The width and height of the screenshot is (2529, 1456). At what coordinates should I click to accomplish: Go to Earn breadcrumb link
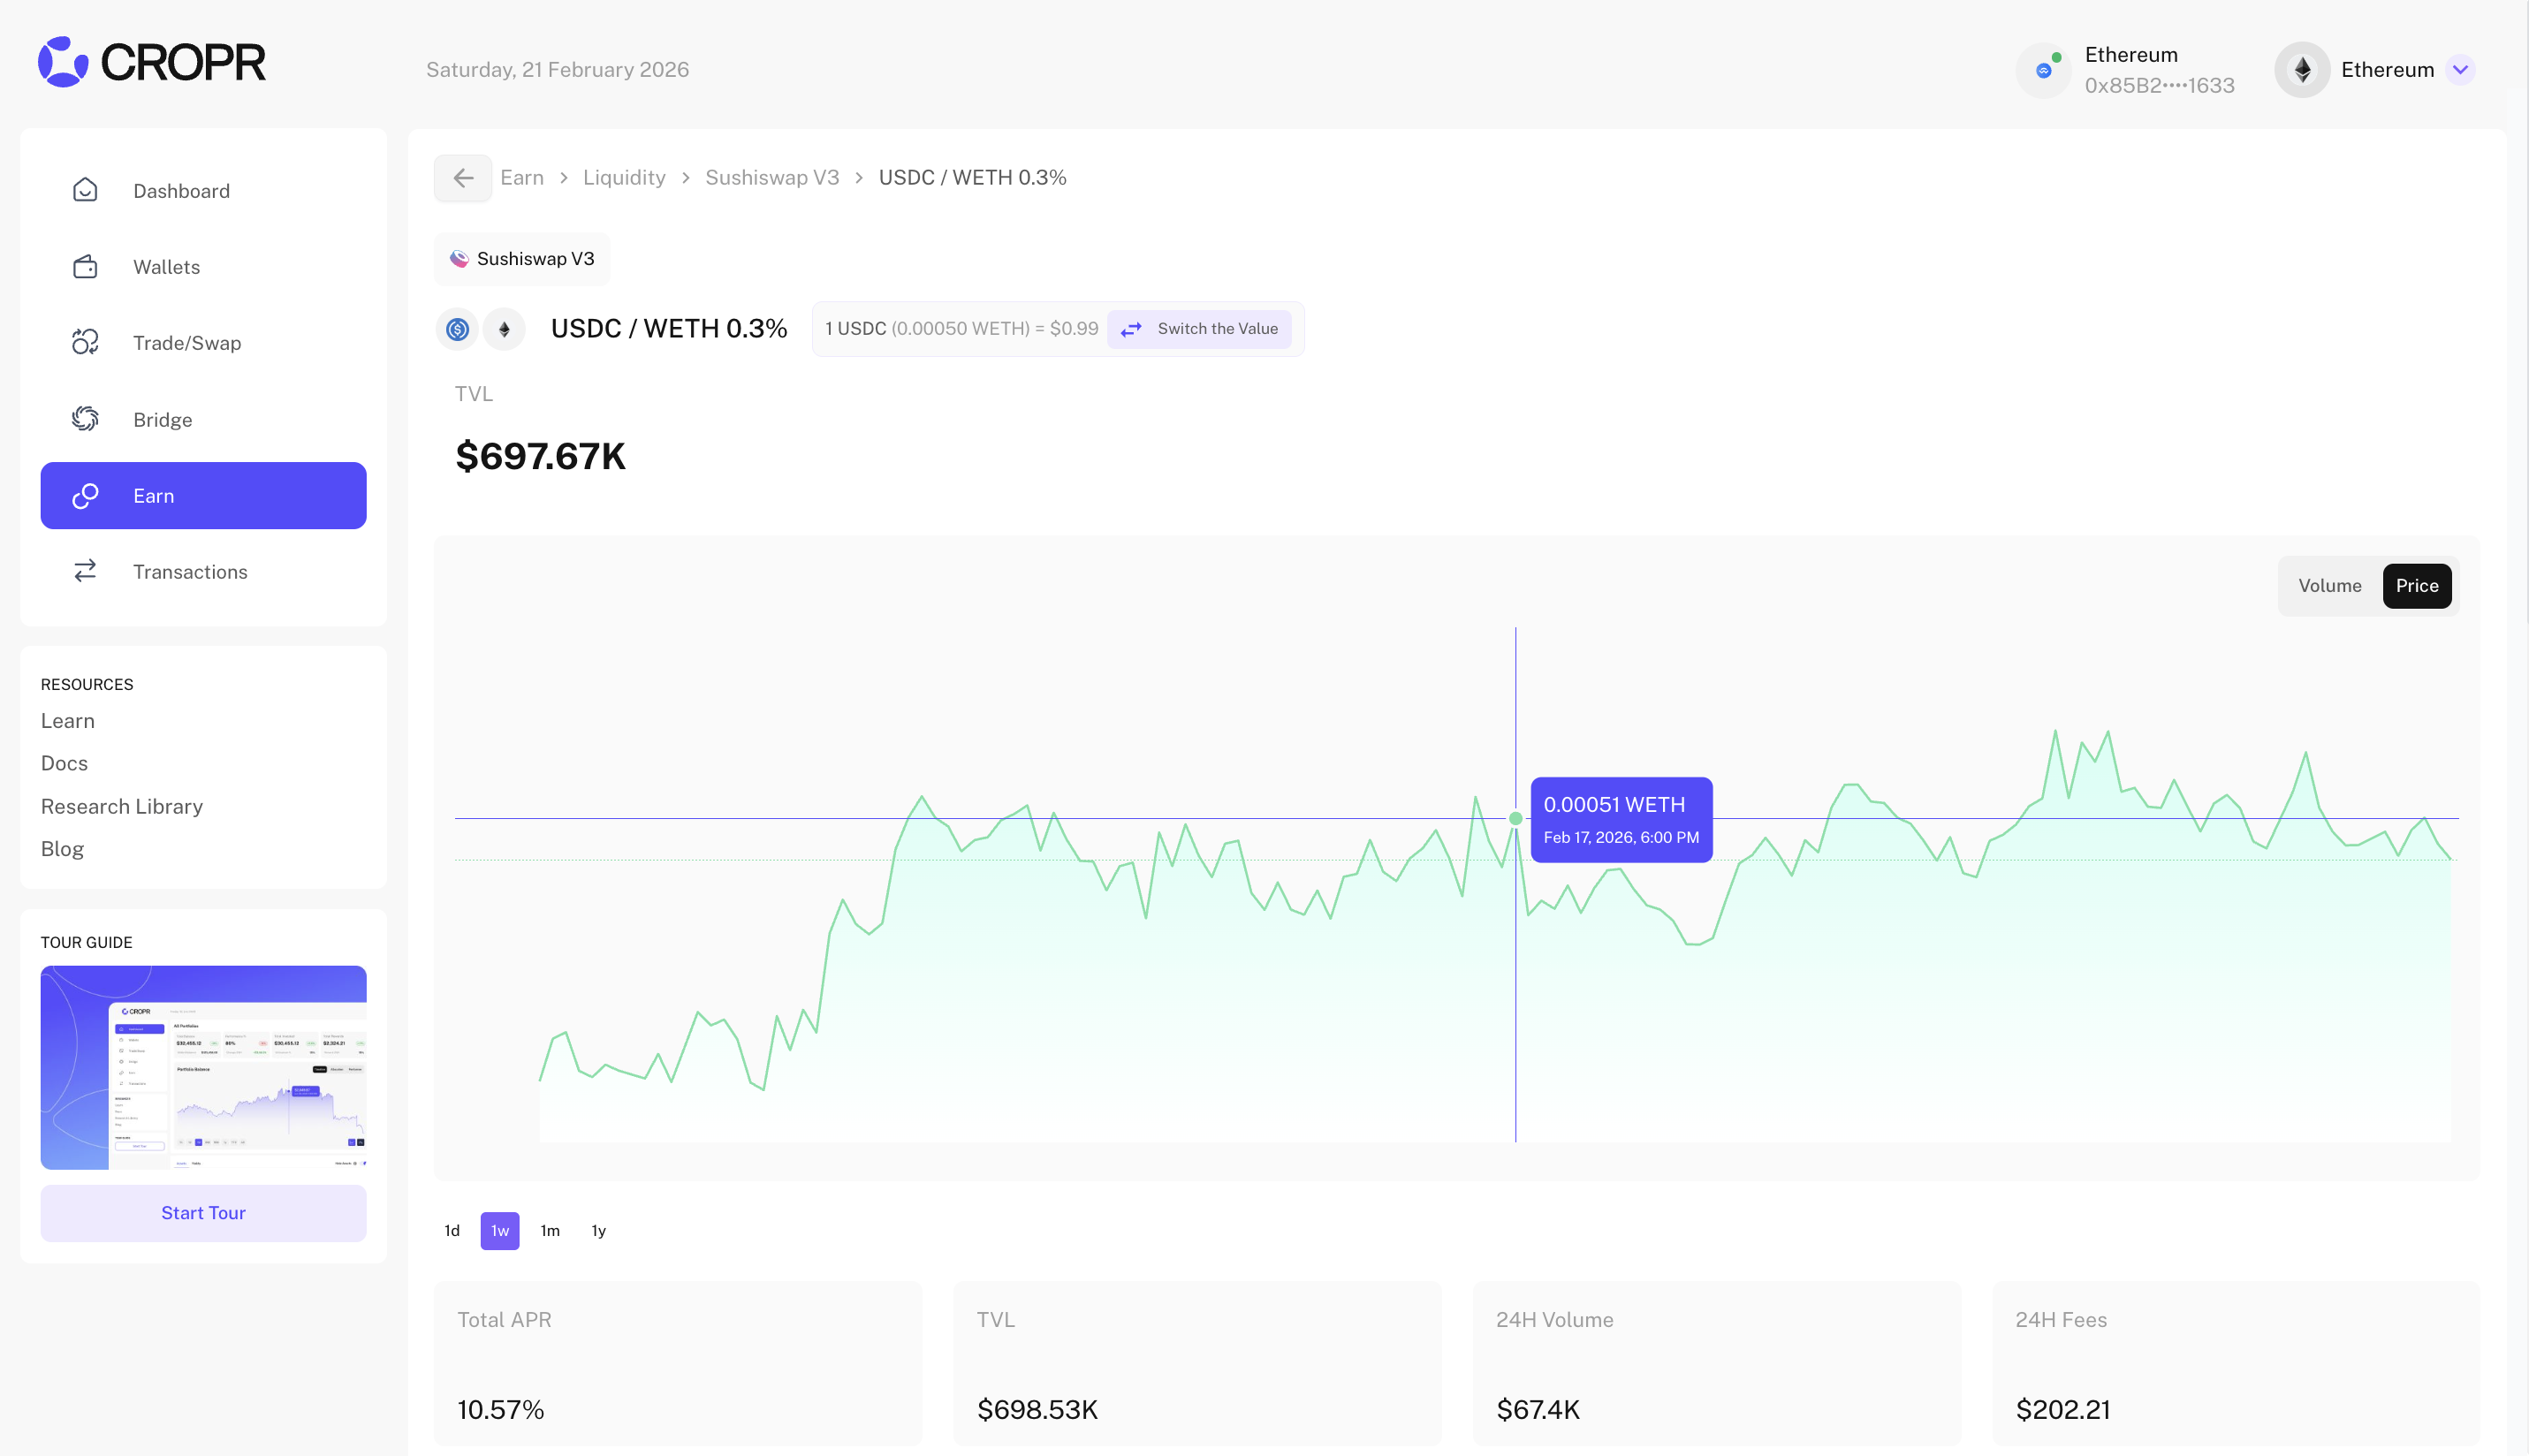[x=522, y=178]
